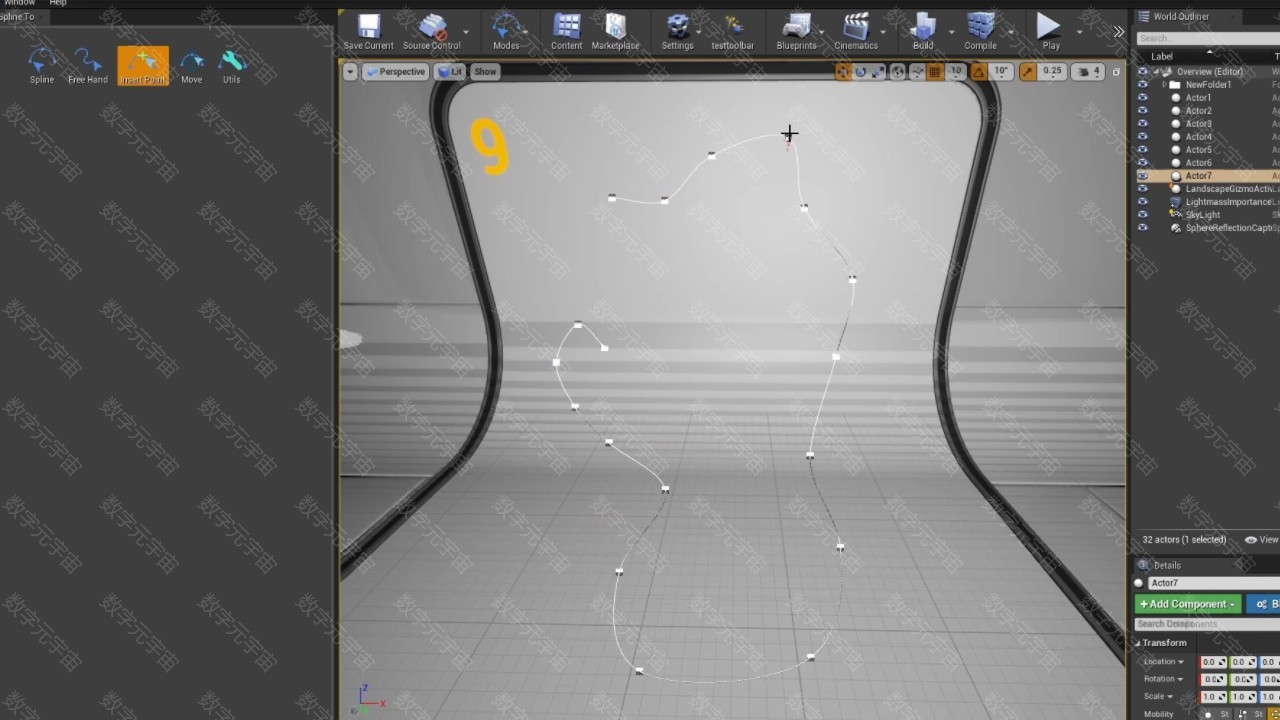Toggle scale snapping in viewport
Screen dimensions: 1280x720
1028,72
